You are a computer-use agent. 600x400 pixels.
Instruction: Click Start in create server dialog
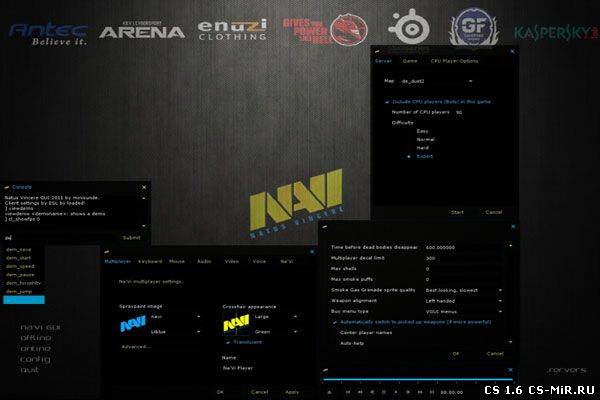[x=457, y=212]
